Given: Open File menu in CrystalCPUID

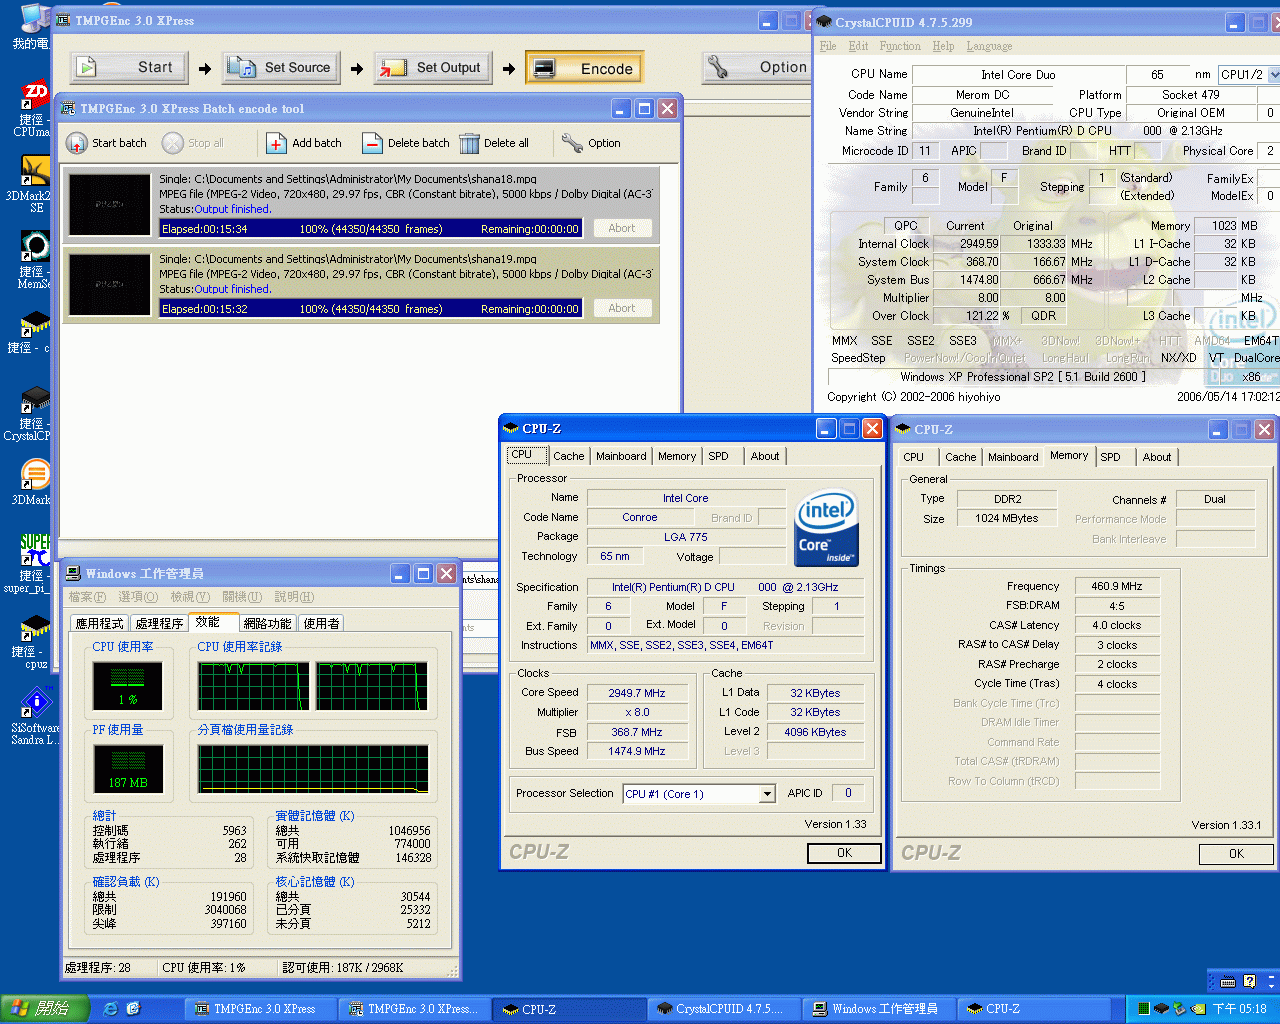Looking at the screenshot, I should (828, 46).
